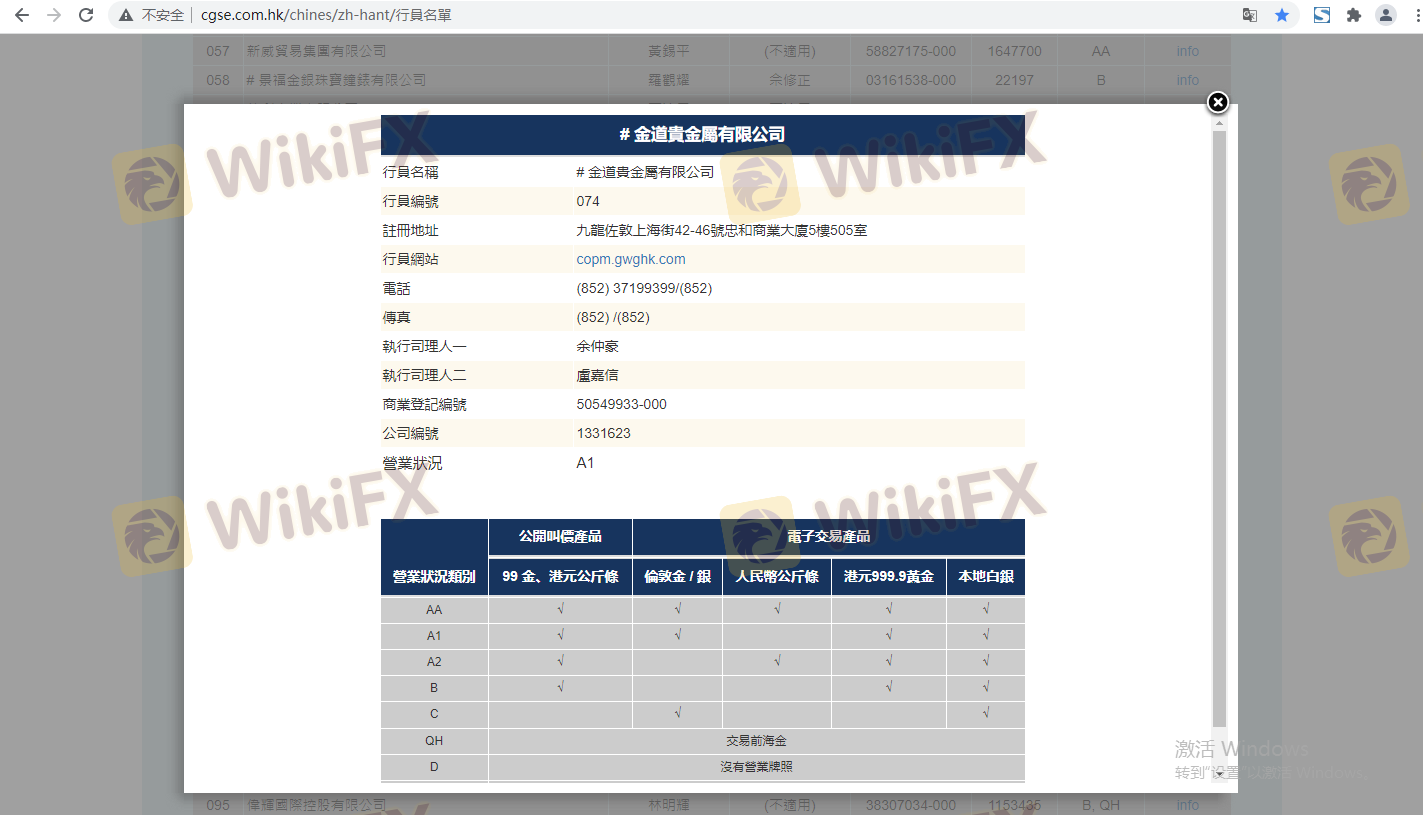
Task: Click the info link for member 058
Action: coord(1187,80)
